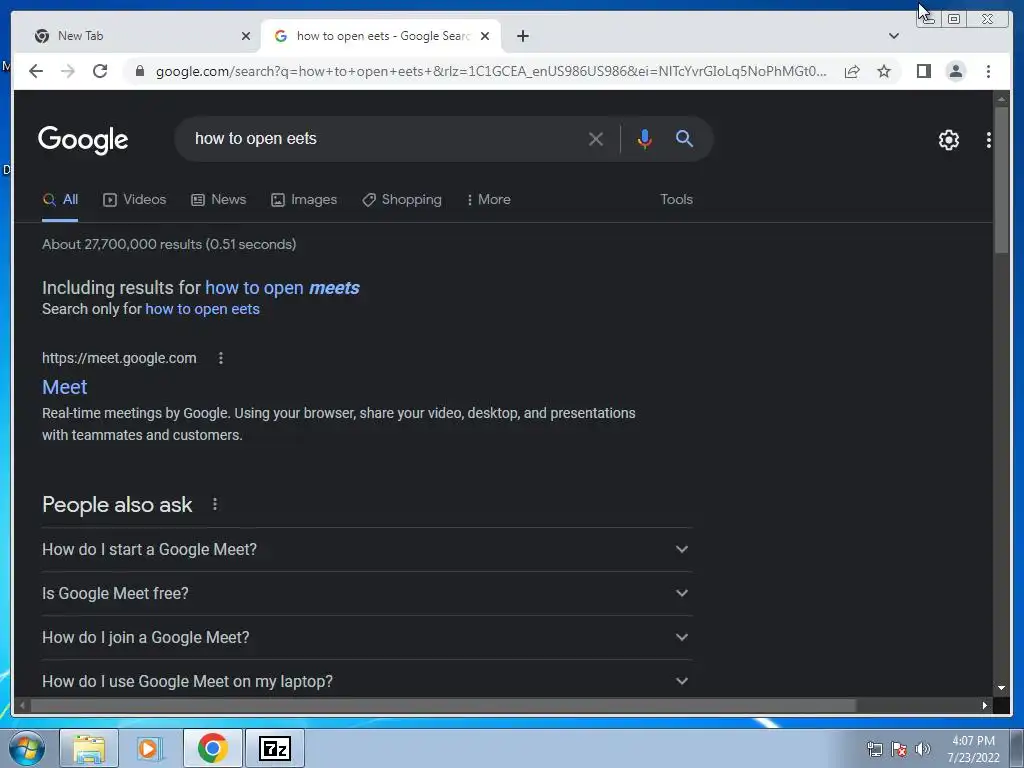Click the page scroll down arrow
The width and height of the screenshot is (1024, 768).
(x=1001, y=688)
